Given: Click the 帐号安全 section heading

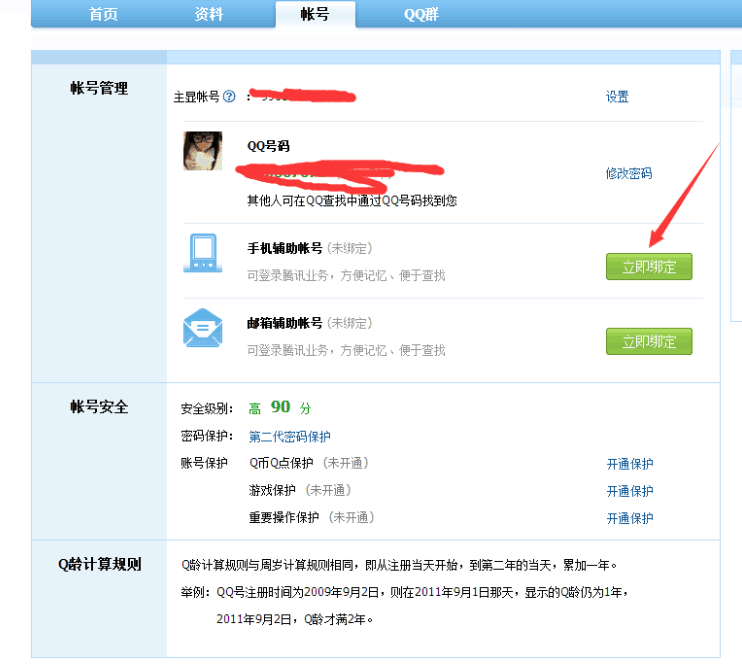Looking at the screenshot, I should click(x=99, y=407).
